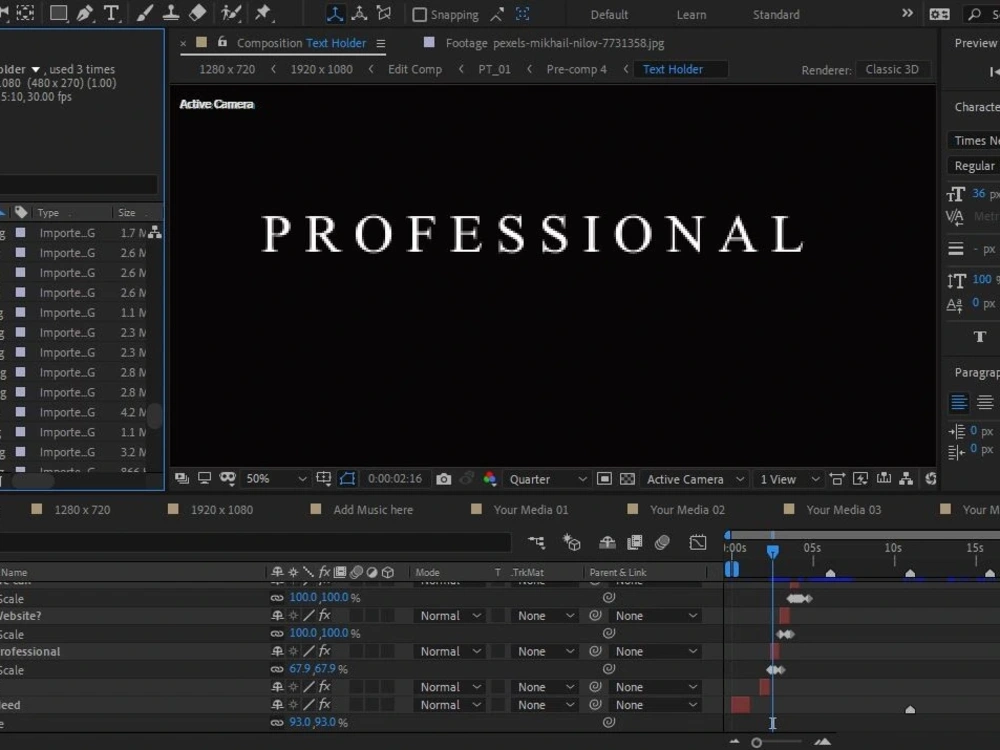Select the Eraser tool
The width and height of the screenshot is (1000, 750).
tap(198, 13)
